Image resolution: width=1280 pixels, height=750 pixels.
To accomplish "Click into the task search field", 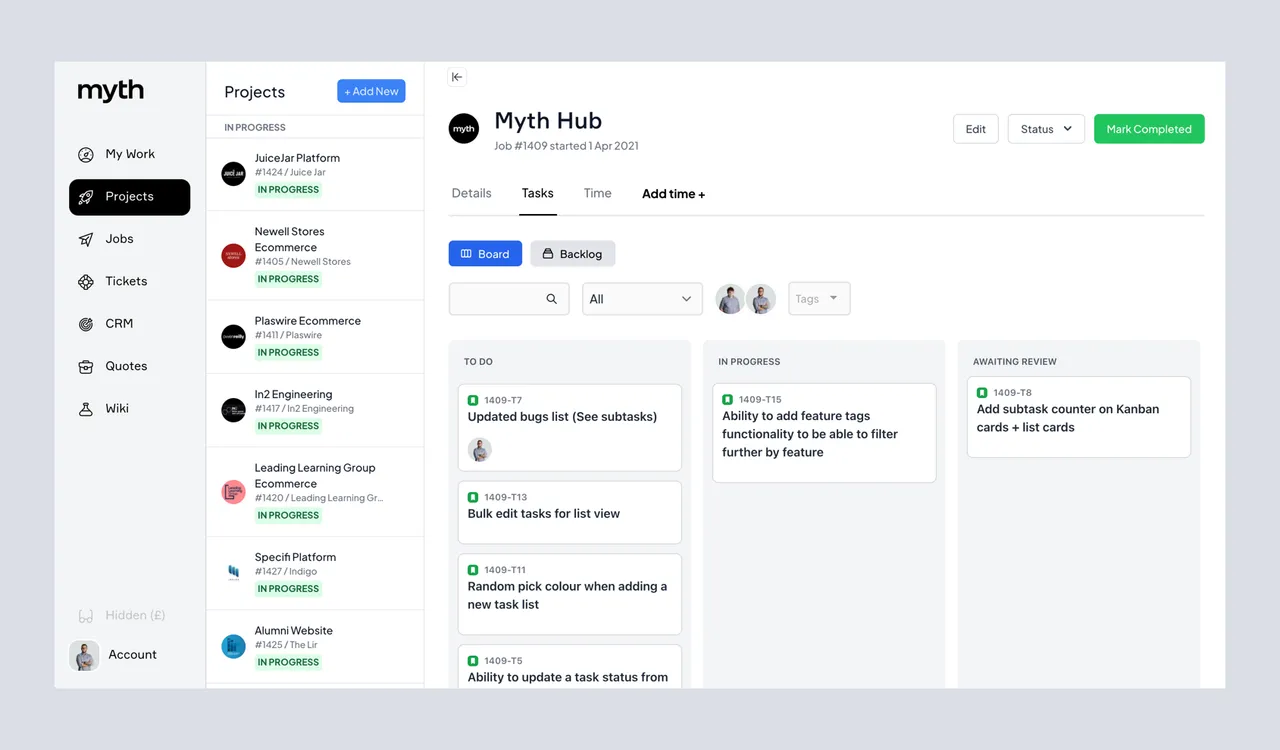I will [509, 299].
